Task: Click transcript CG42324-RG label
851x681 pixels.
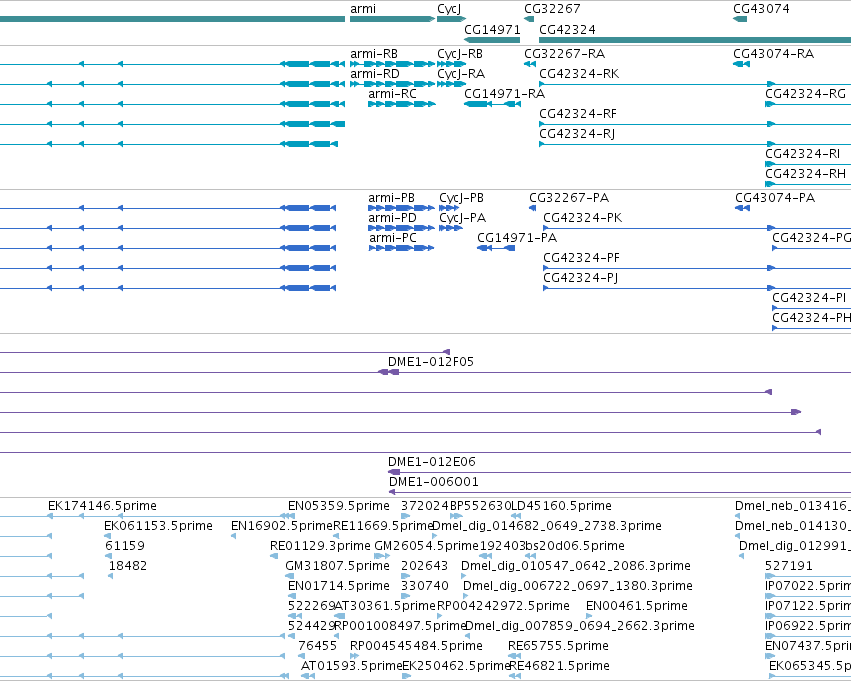Action: click(805, 94)
